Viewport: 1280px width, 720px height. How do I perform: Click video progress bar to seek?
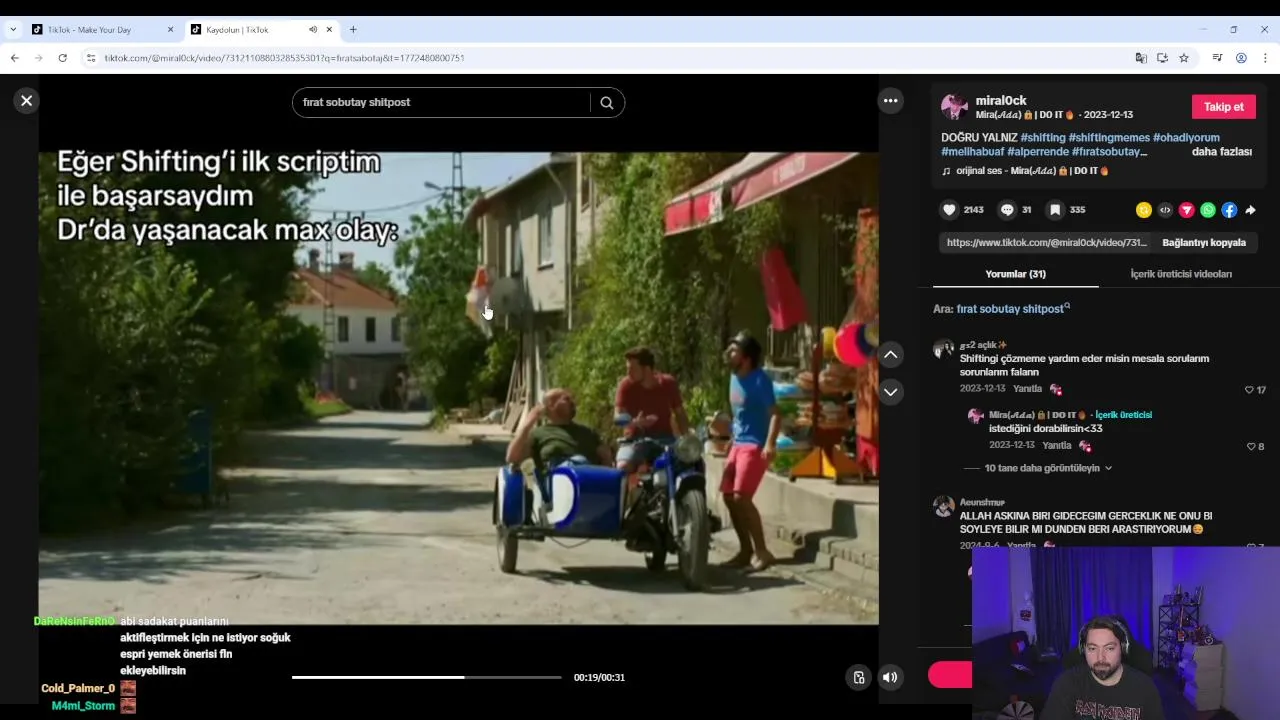pos(427,677)
